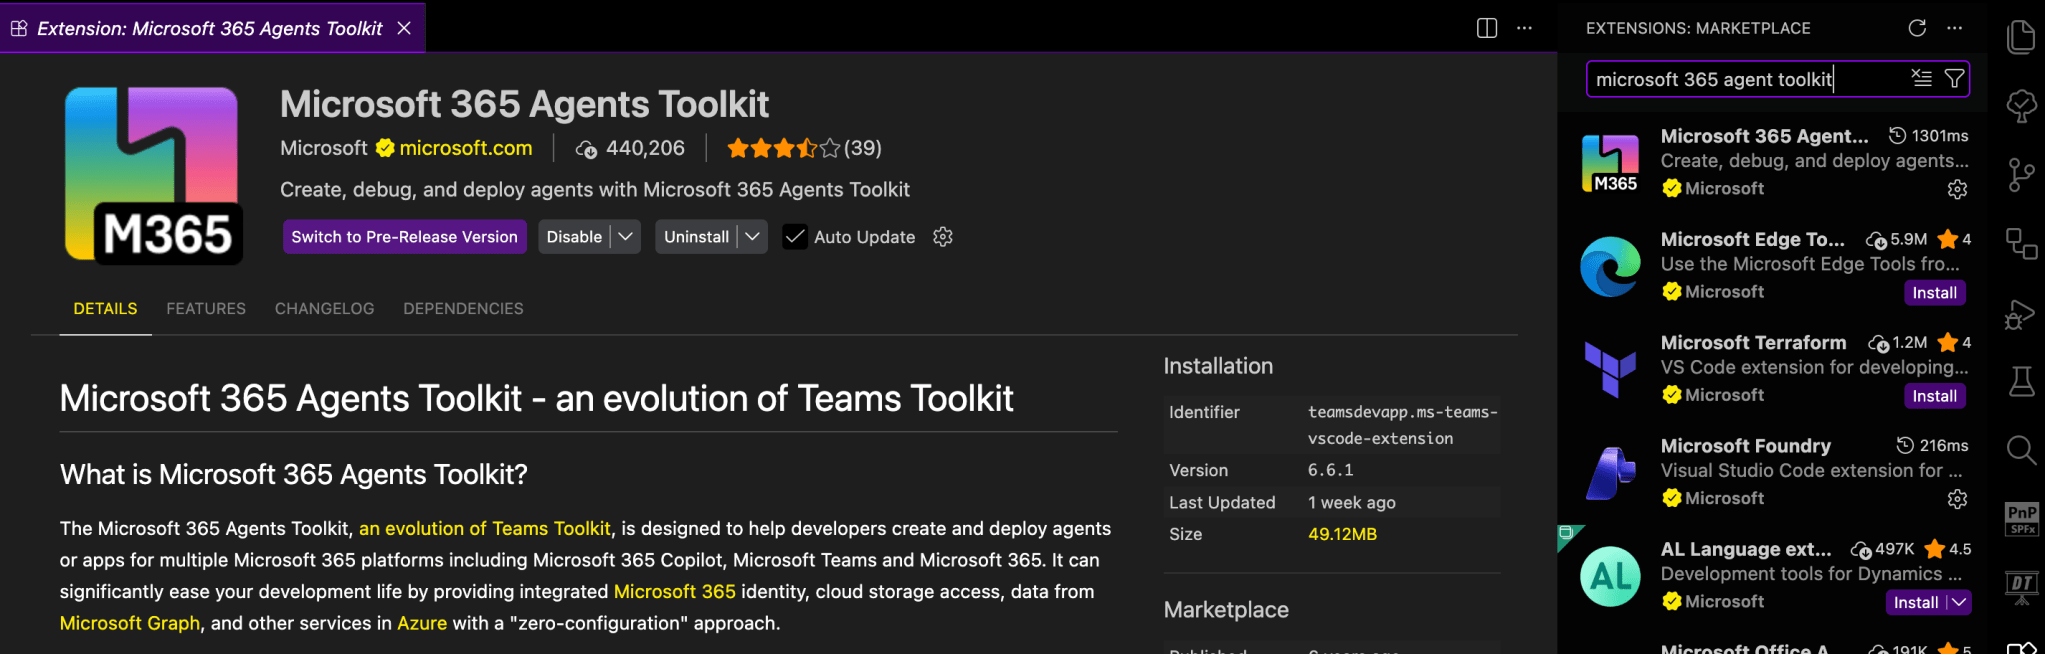Image resolution: width=2045 pixels, height=654 pixels.
Task: Click the Microsoft Edge Tools icon in list
Action: pos(1610,266)
